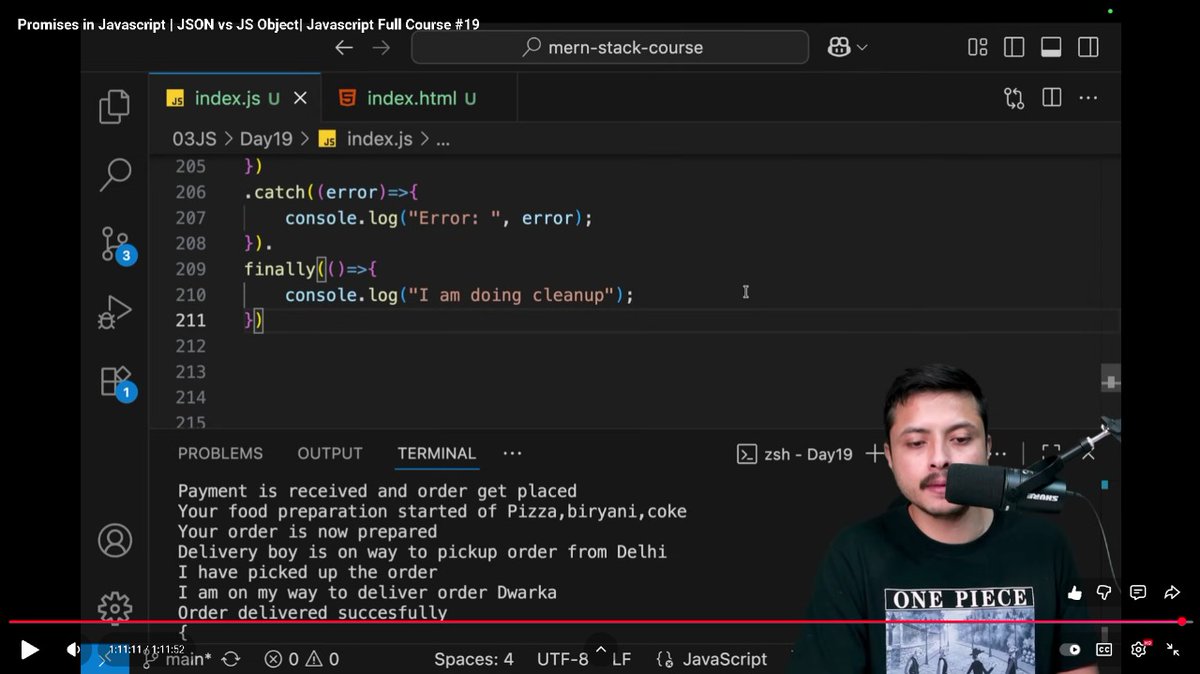This screenshot has width=1200, height=674.
Task: Open the video comments icon
Action: pyautogui.click(x=1138, y=593)
